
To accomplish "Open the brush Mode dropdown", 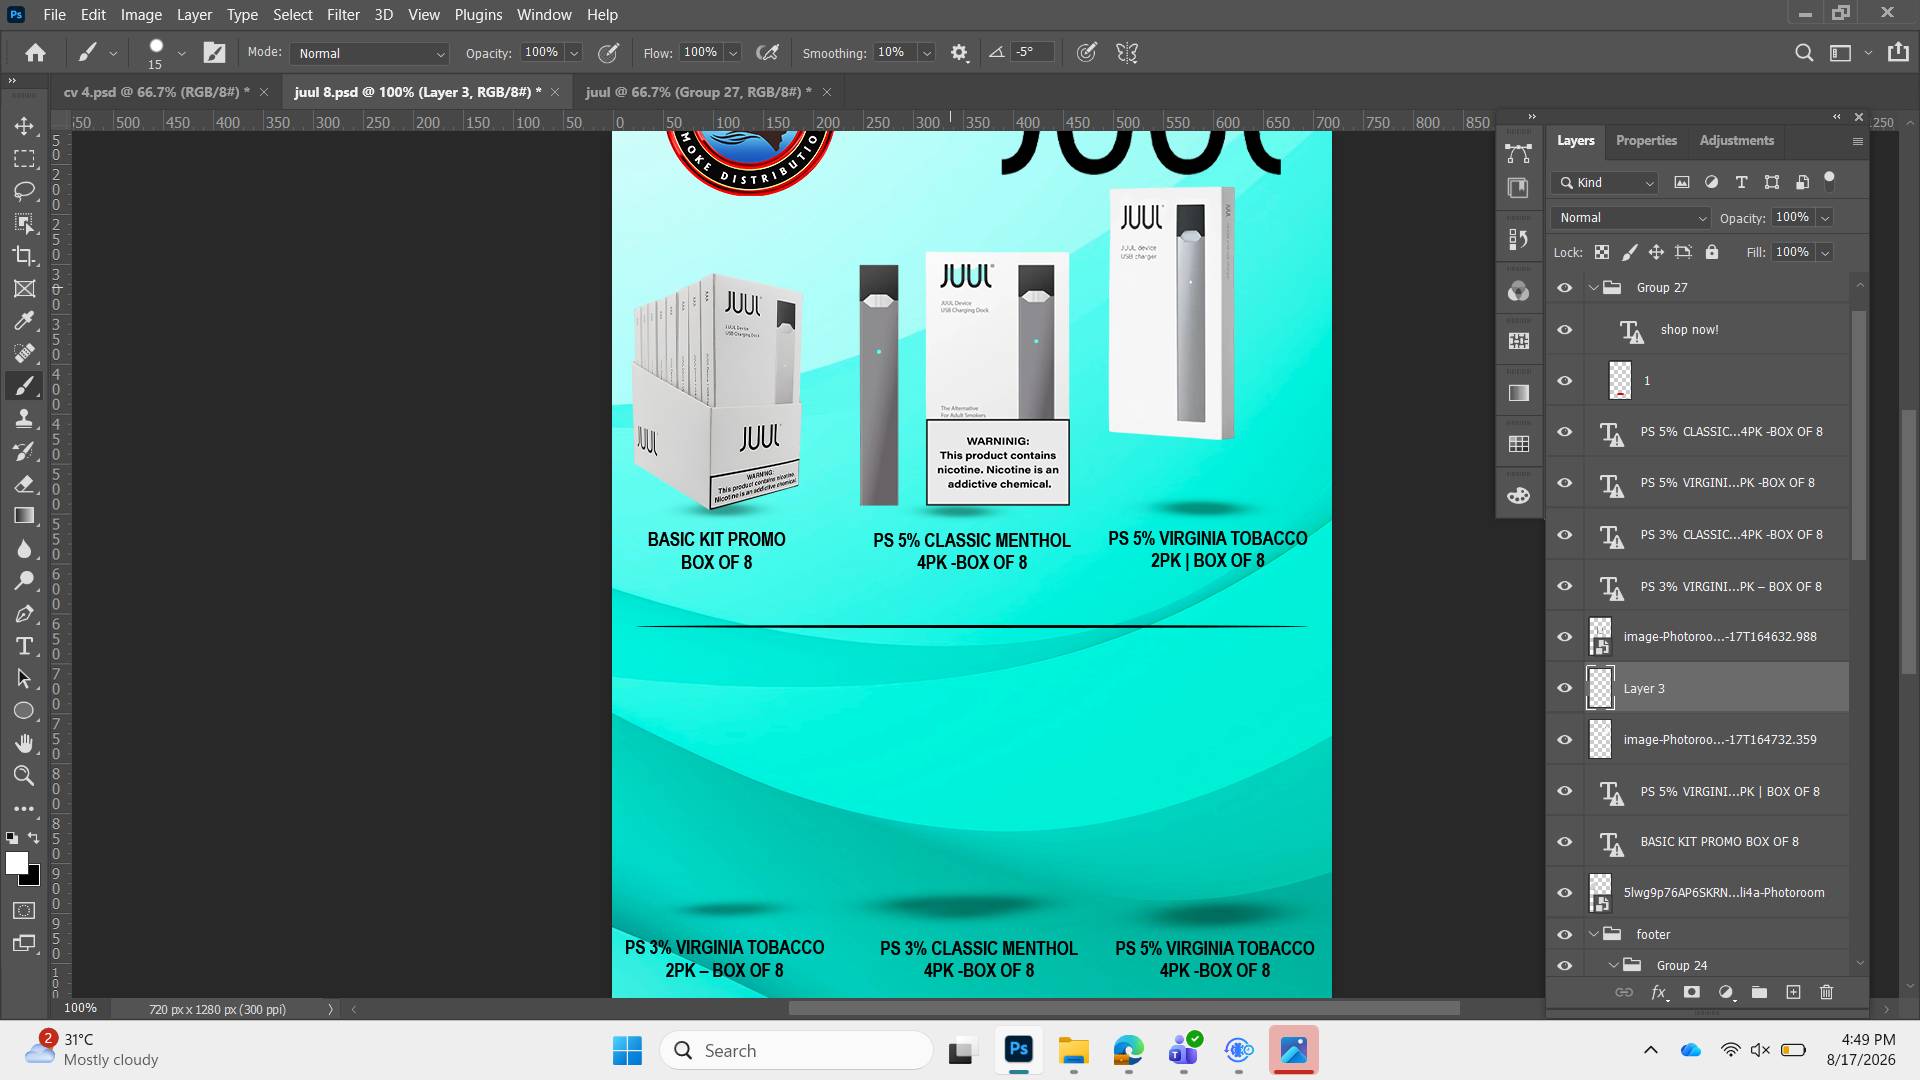I will pos(369,53).
